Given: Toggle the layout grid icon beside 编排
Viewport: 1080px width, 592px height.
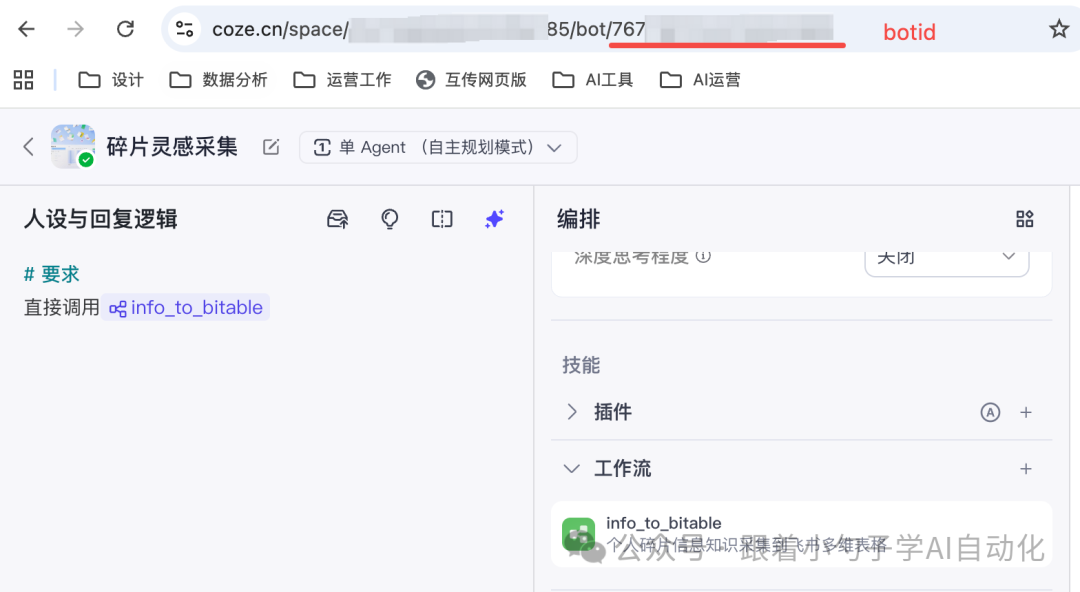Looking at the screenshot, I should tap(1025, 219).
